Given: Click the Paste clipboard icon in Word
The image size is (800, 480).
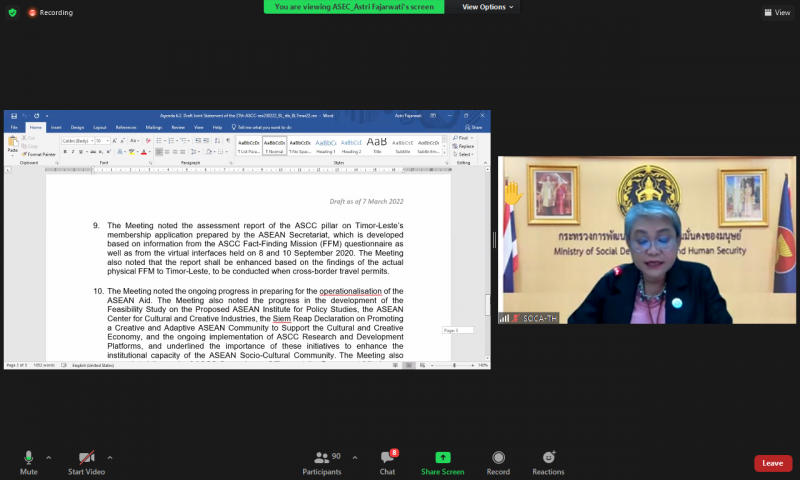Looking at the screenshot, I should [13, 141].
